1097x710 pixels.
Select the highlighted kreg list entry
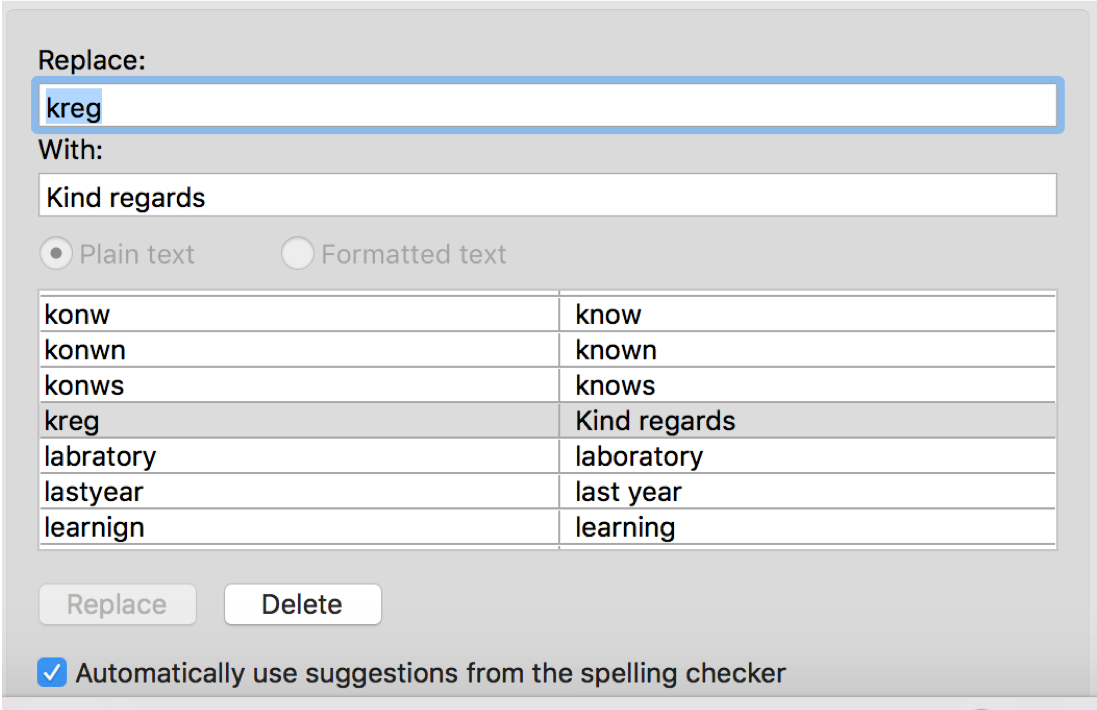coord(72,421)
